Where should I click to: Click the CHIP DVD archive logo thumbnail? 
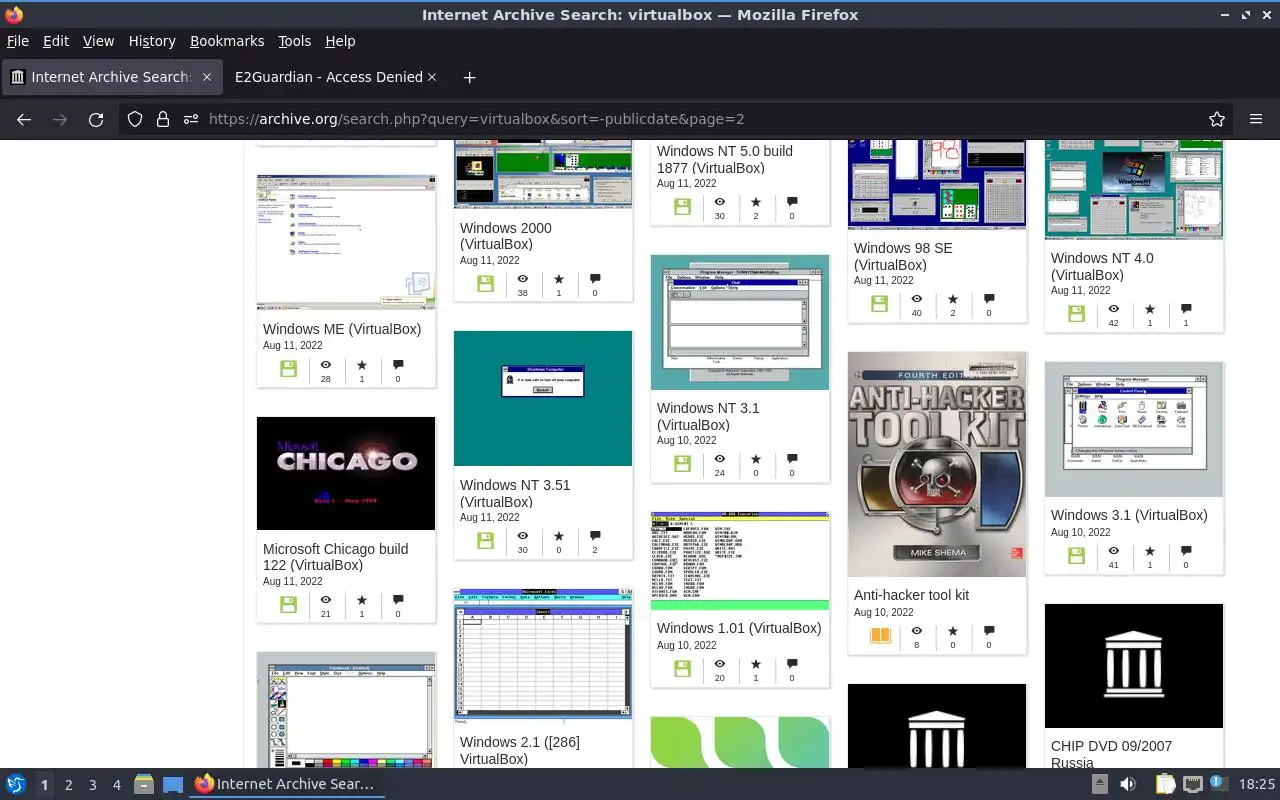tap(1134, 666)
